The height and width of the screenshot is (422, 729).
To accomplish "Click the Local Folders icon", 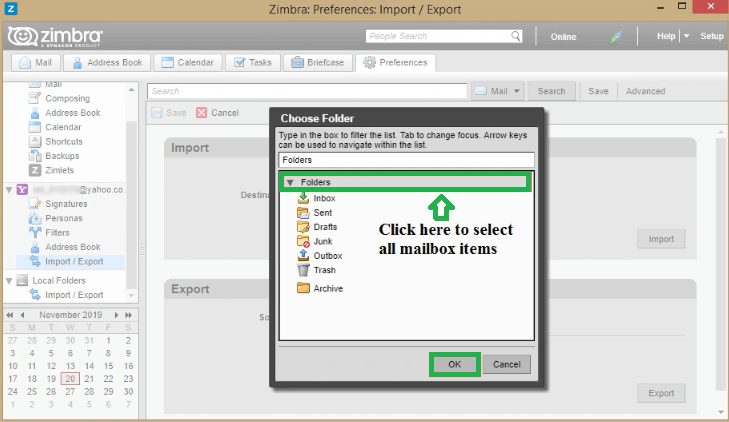I will [22, 280].
